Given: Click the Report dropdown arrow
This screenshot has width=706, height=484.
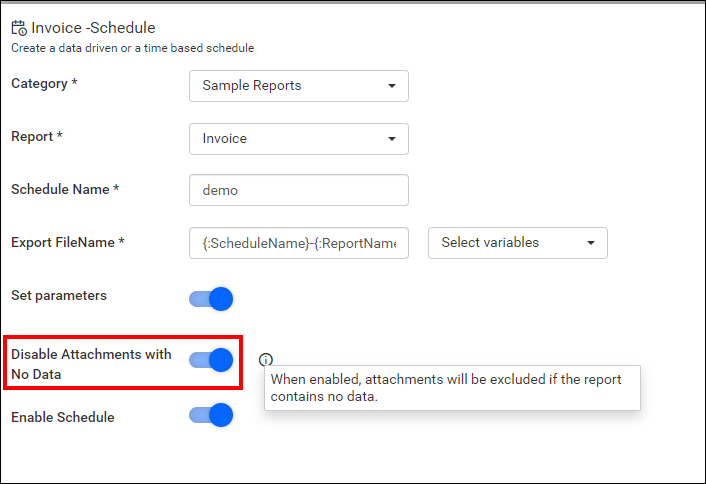Looking at the screenshot, I should point(392,139).
